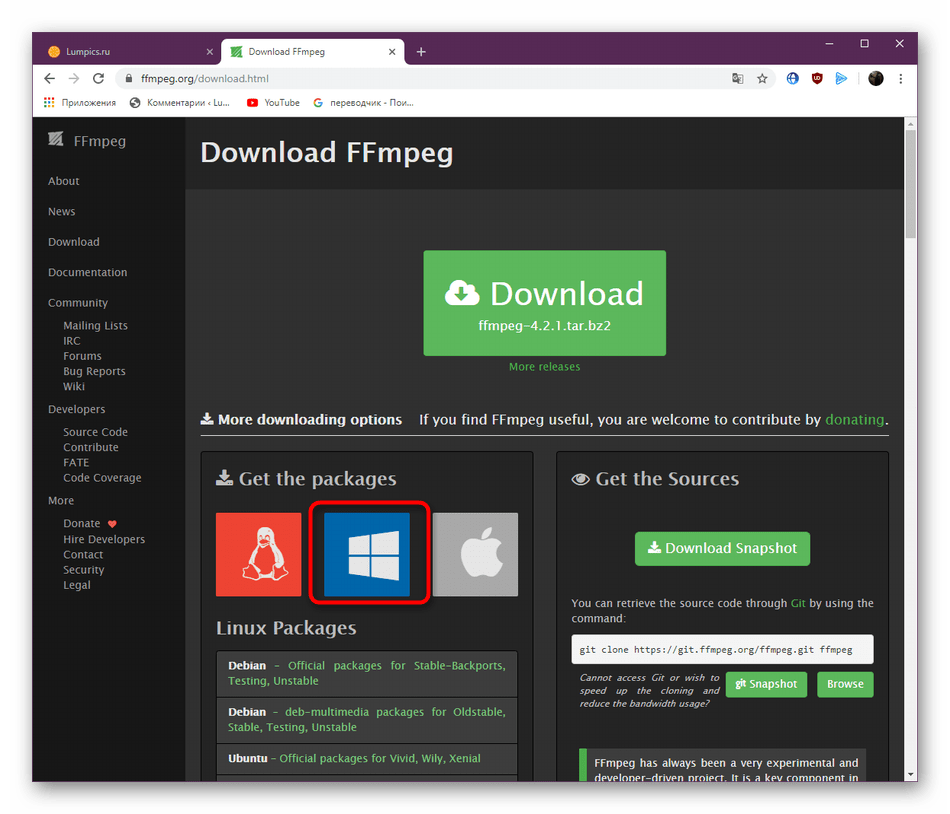Reload the page with refresh icon

[98, 78]
